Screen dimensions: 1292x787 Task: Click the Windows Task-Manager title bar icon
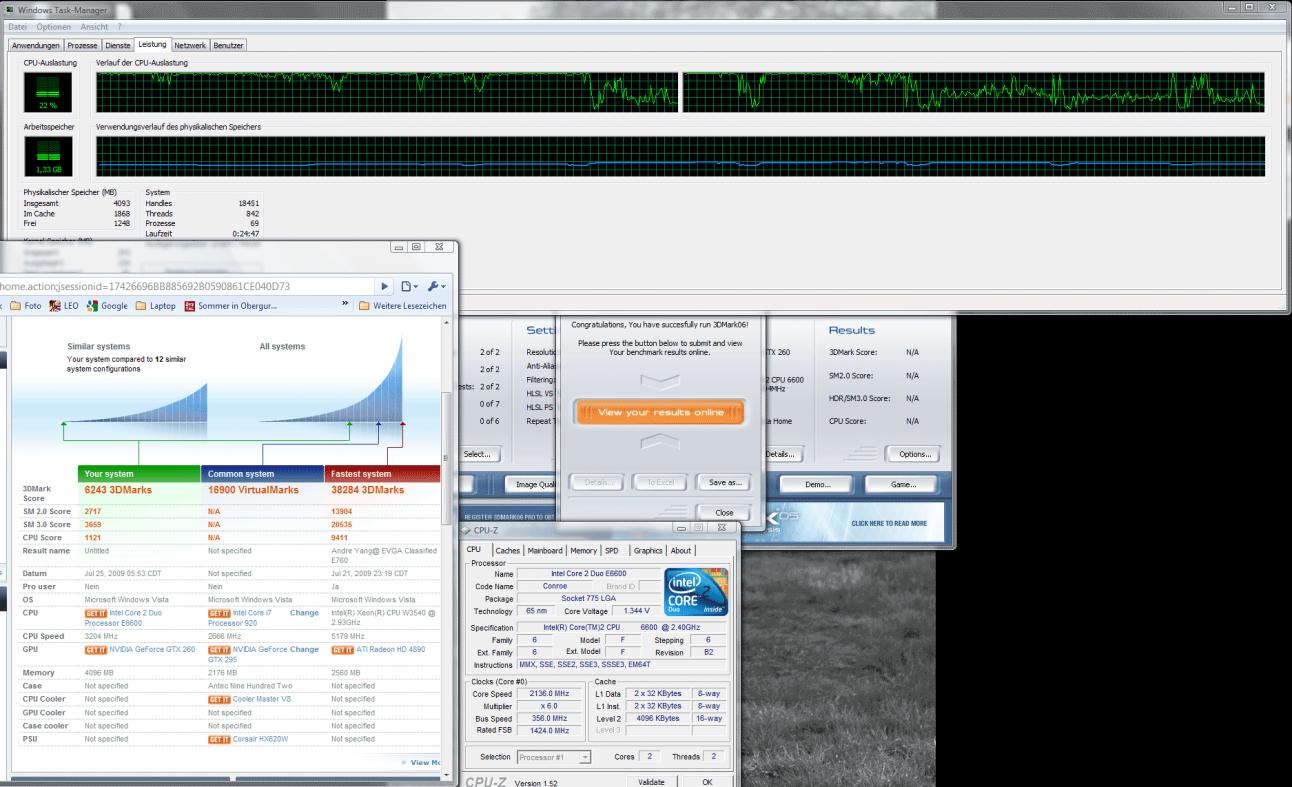pyautogui.click(x=10, y=8)
